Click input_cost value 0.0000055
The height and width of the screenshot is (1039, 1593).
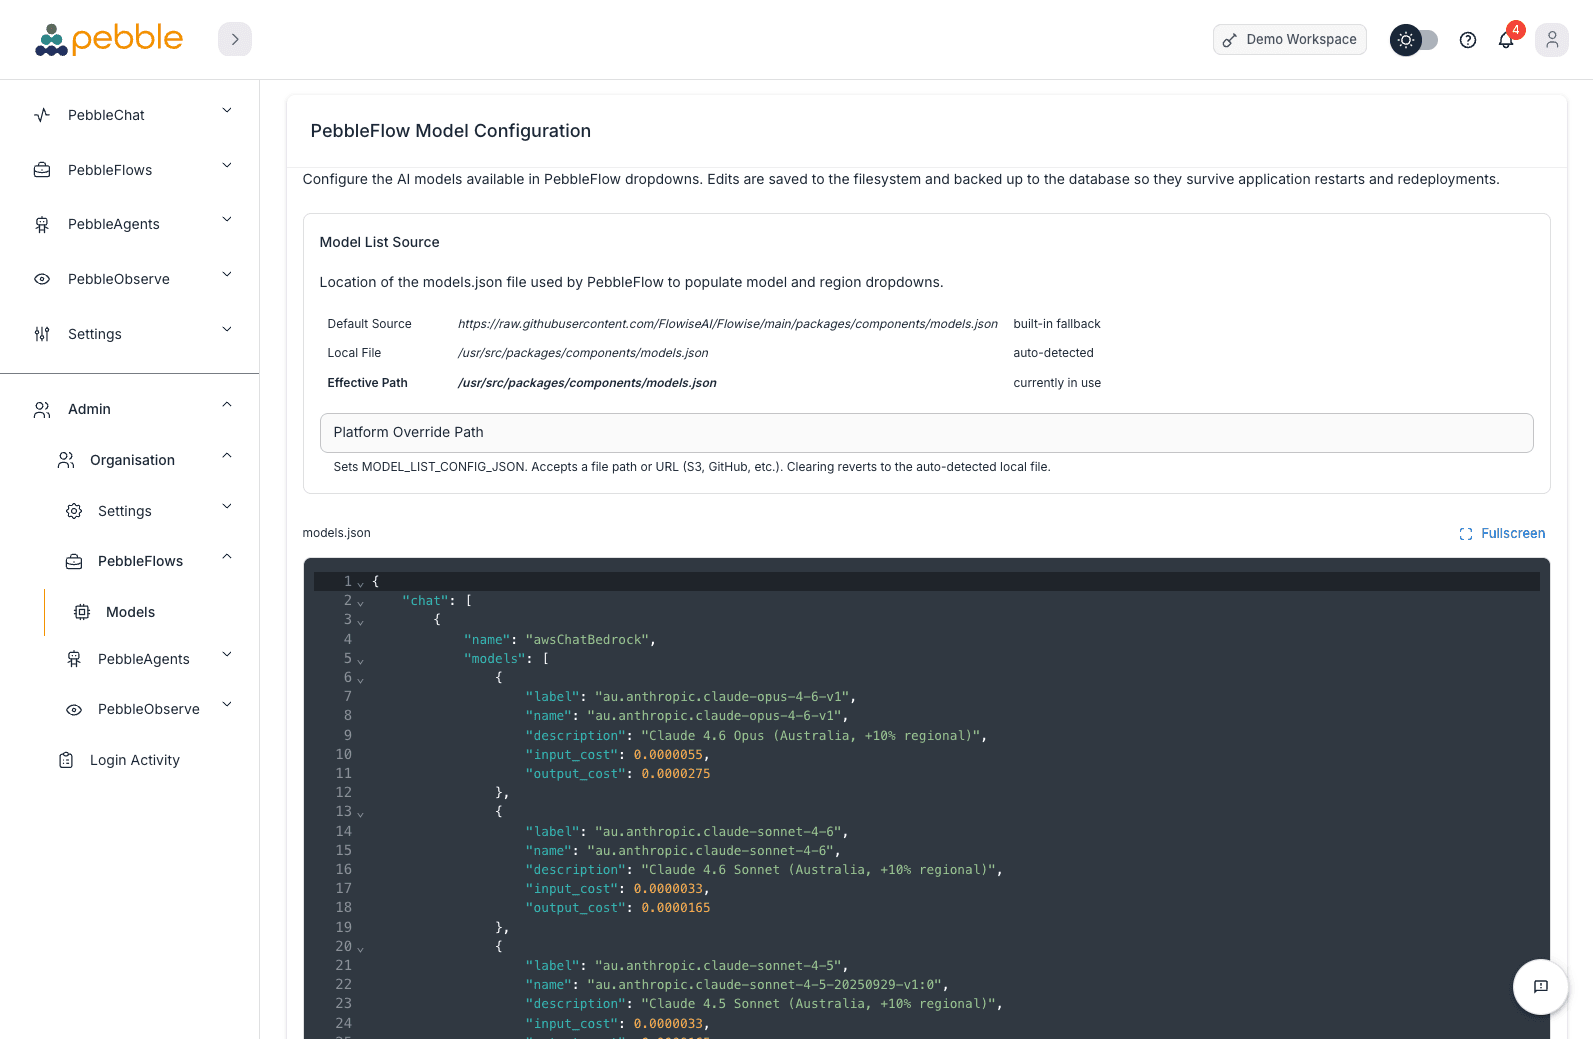pos(669,755)
